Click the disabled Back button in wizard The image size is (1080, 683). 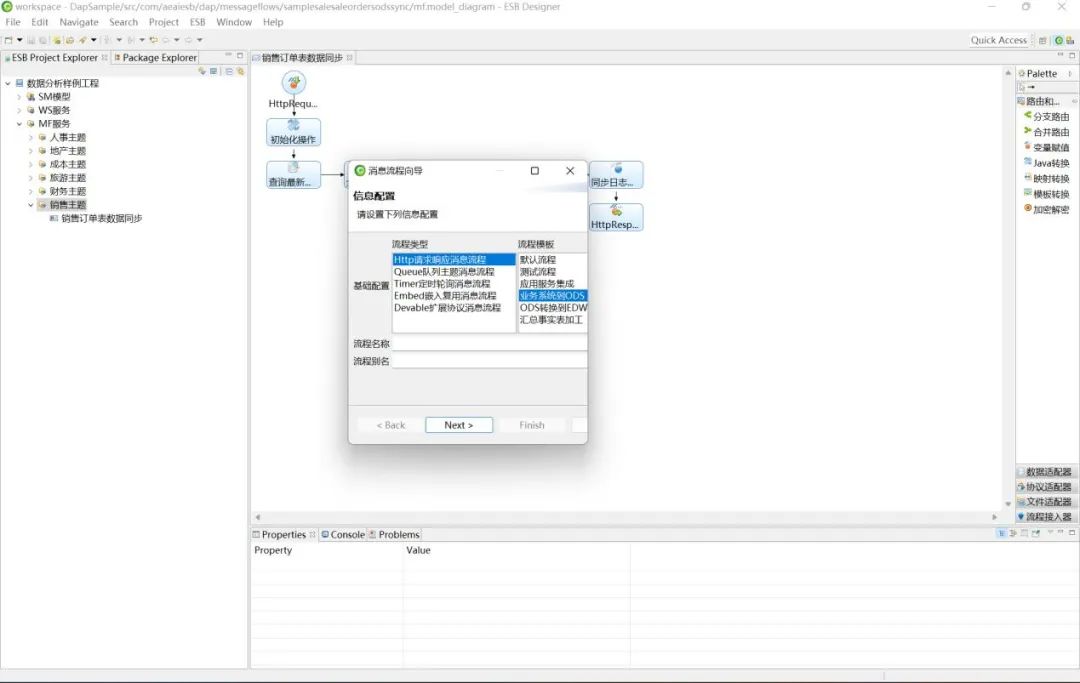coord(391,425)
